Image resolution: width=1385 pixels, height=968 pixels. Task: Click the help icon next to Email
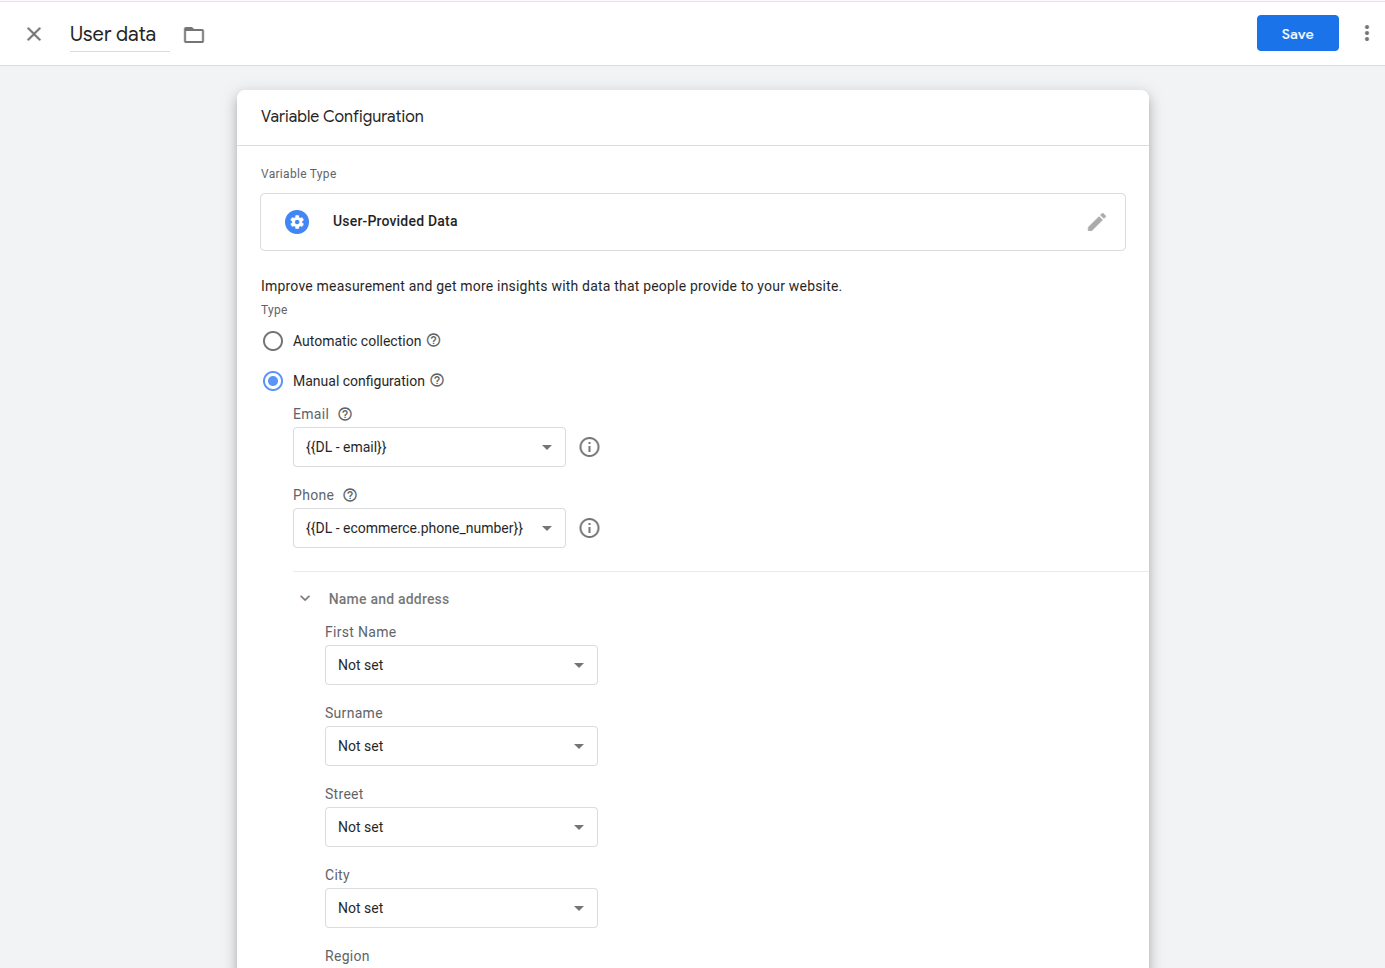344,413
